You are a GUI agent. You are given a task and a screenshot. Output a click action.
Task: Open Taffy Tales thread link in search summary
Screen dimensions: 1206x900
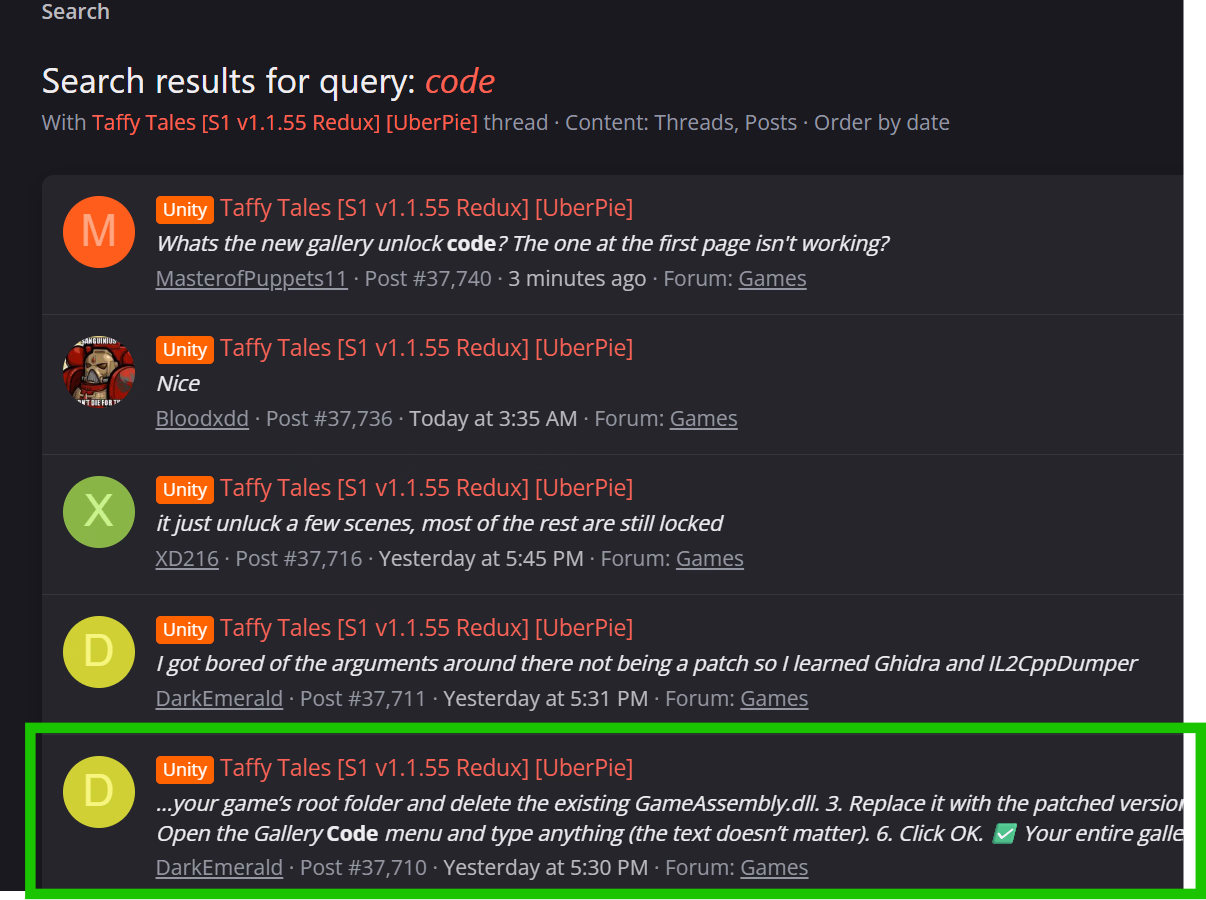pyautogui.click(x=285, y=123)
